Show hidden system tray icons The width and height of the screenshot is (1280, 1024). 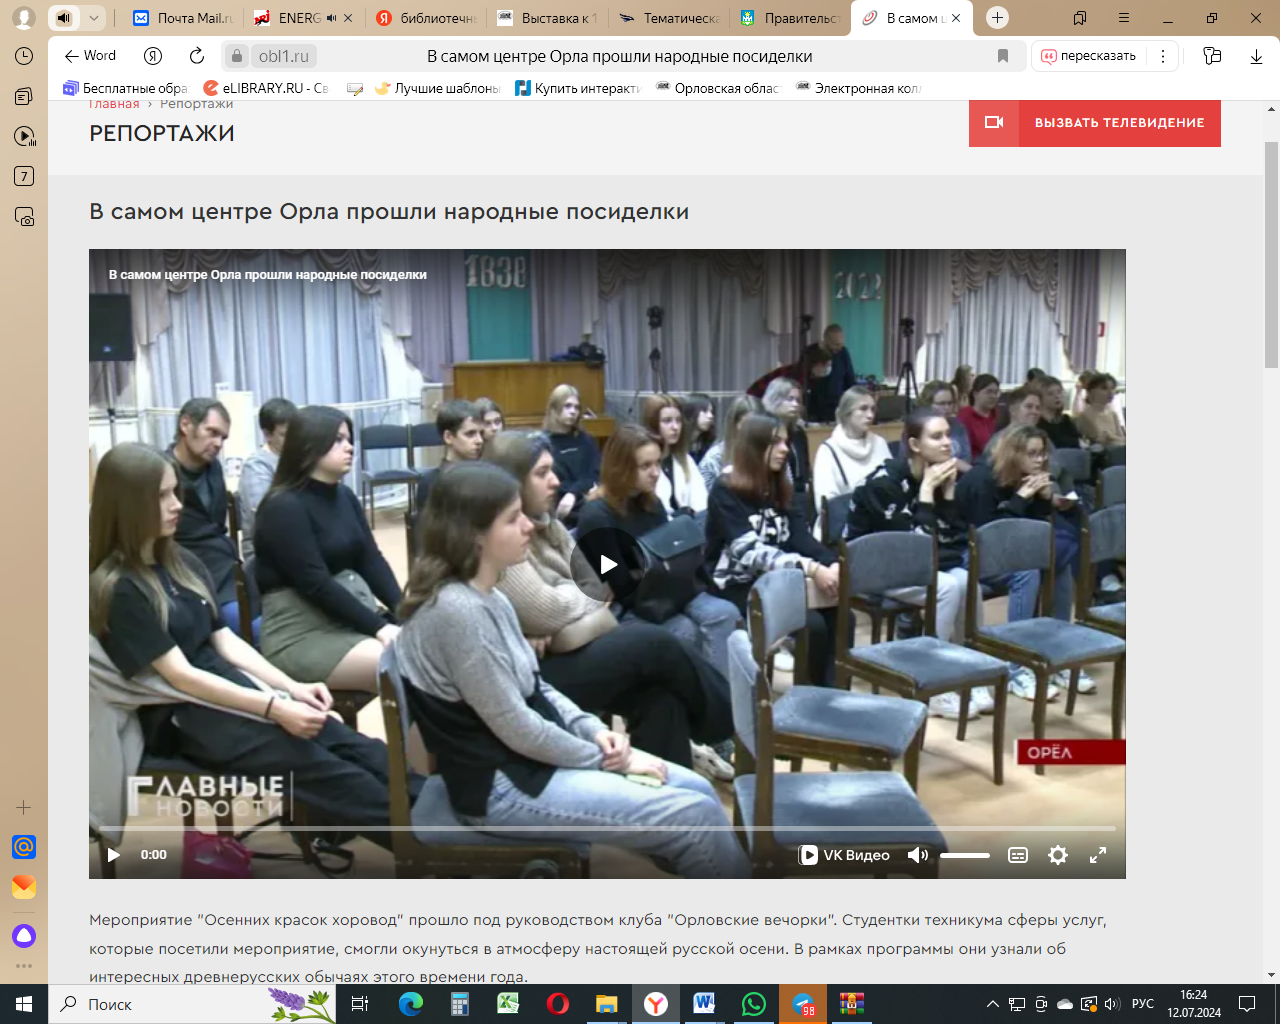[x=992, y=1004]
